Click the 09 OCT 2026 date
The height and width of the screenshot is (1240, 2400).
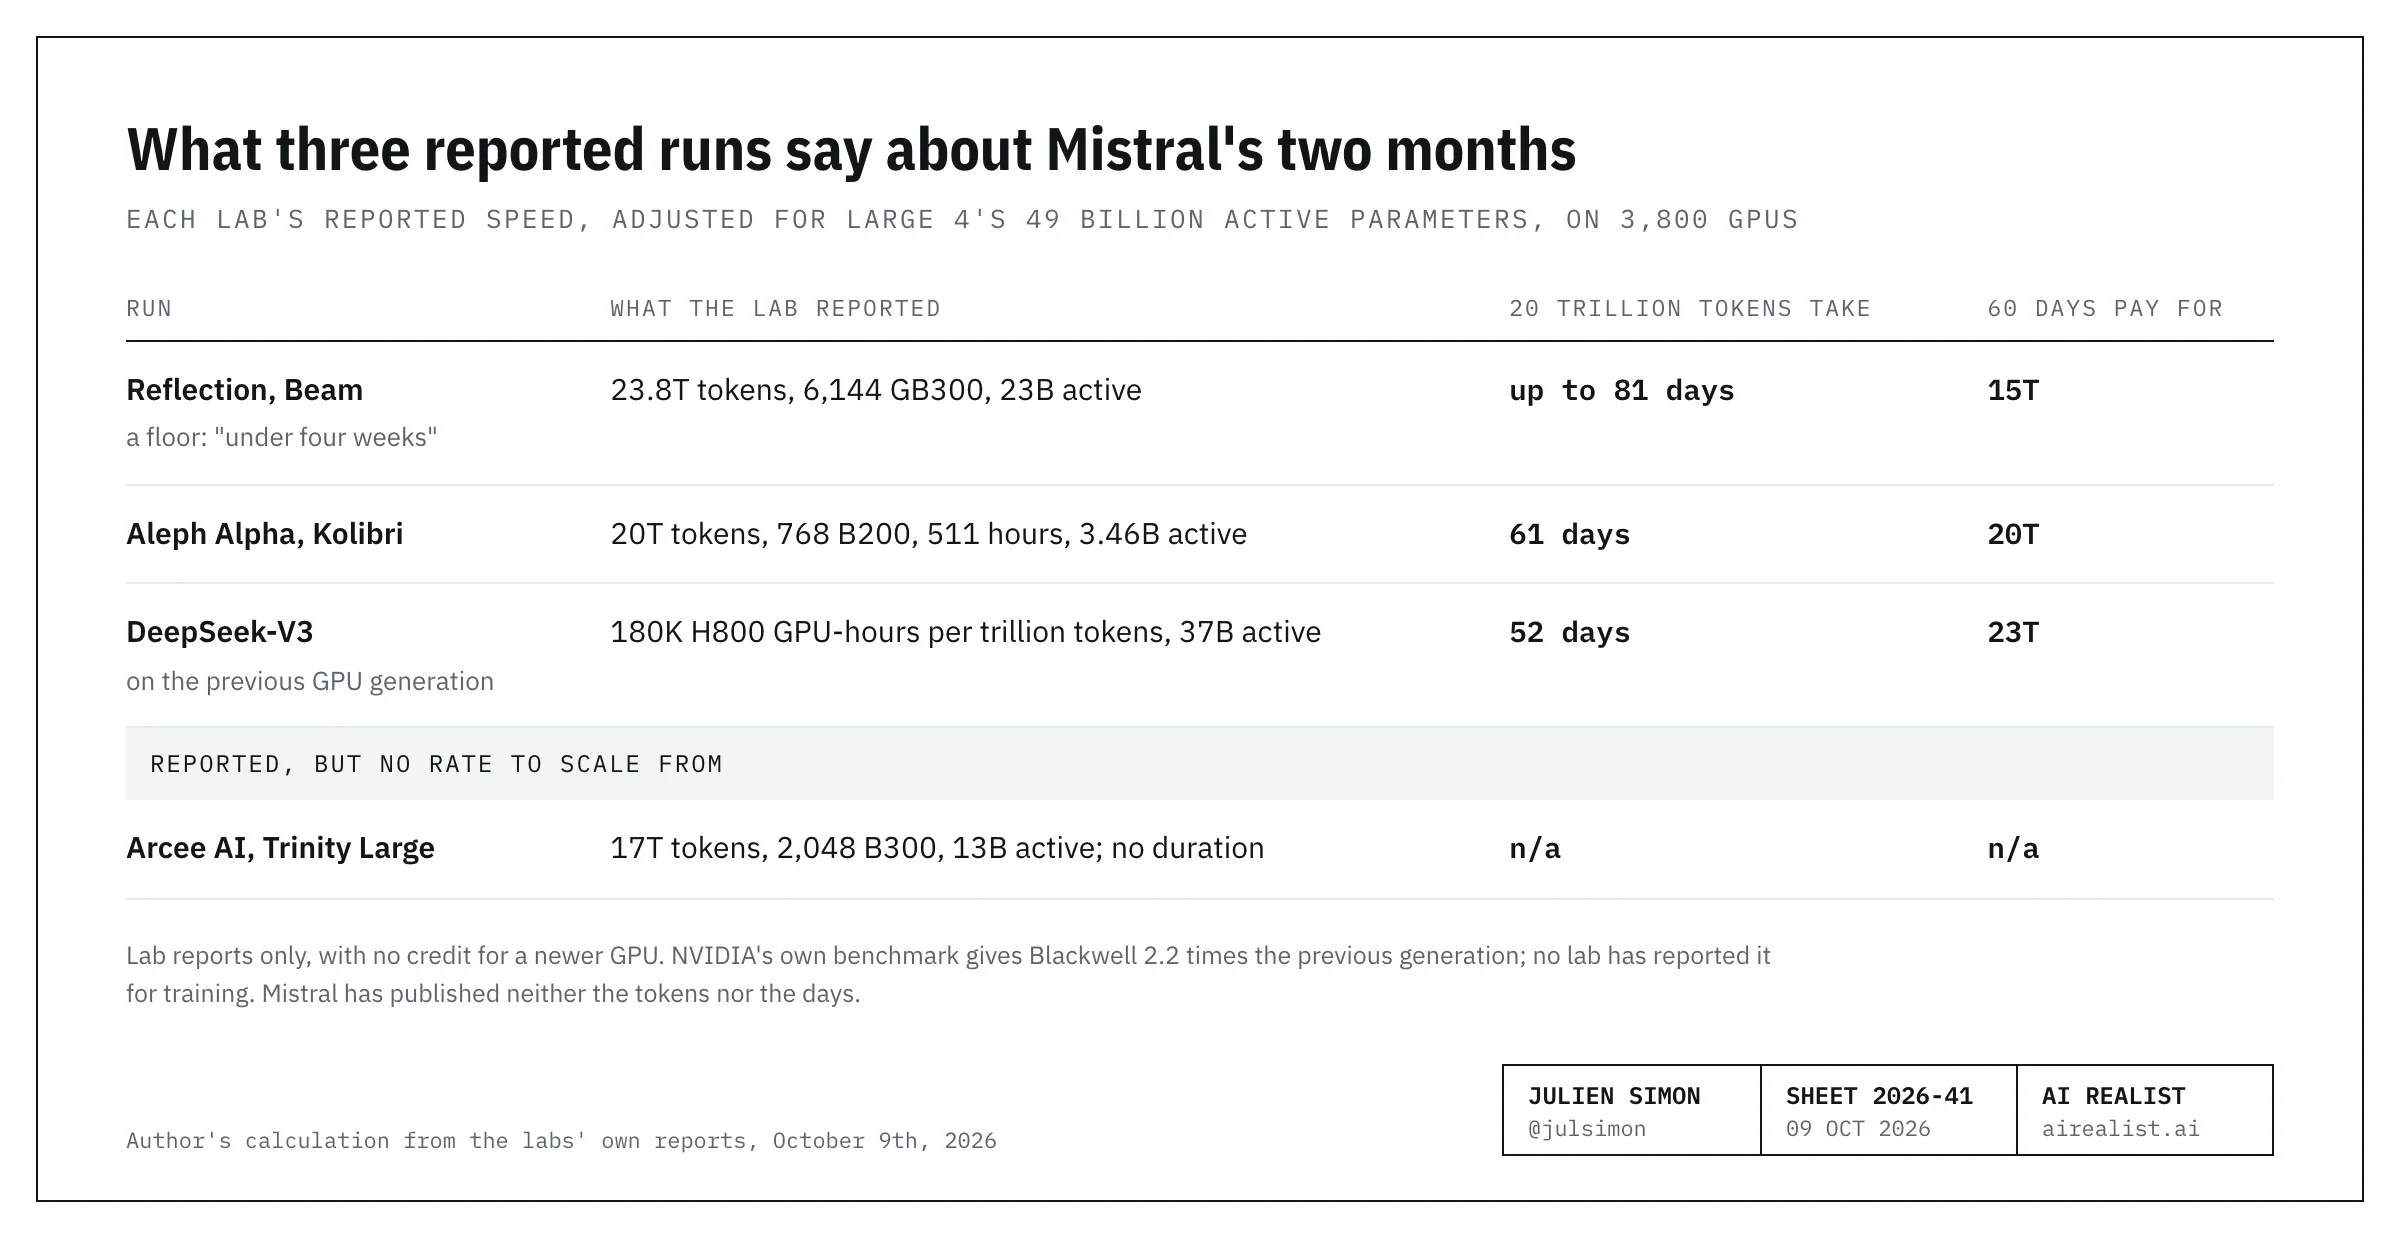coord(1858,1129)
